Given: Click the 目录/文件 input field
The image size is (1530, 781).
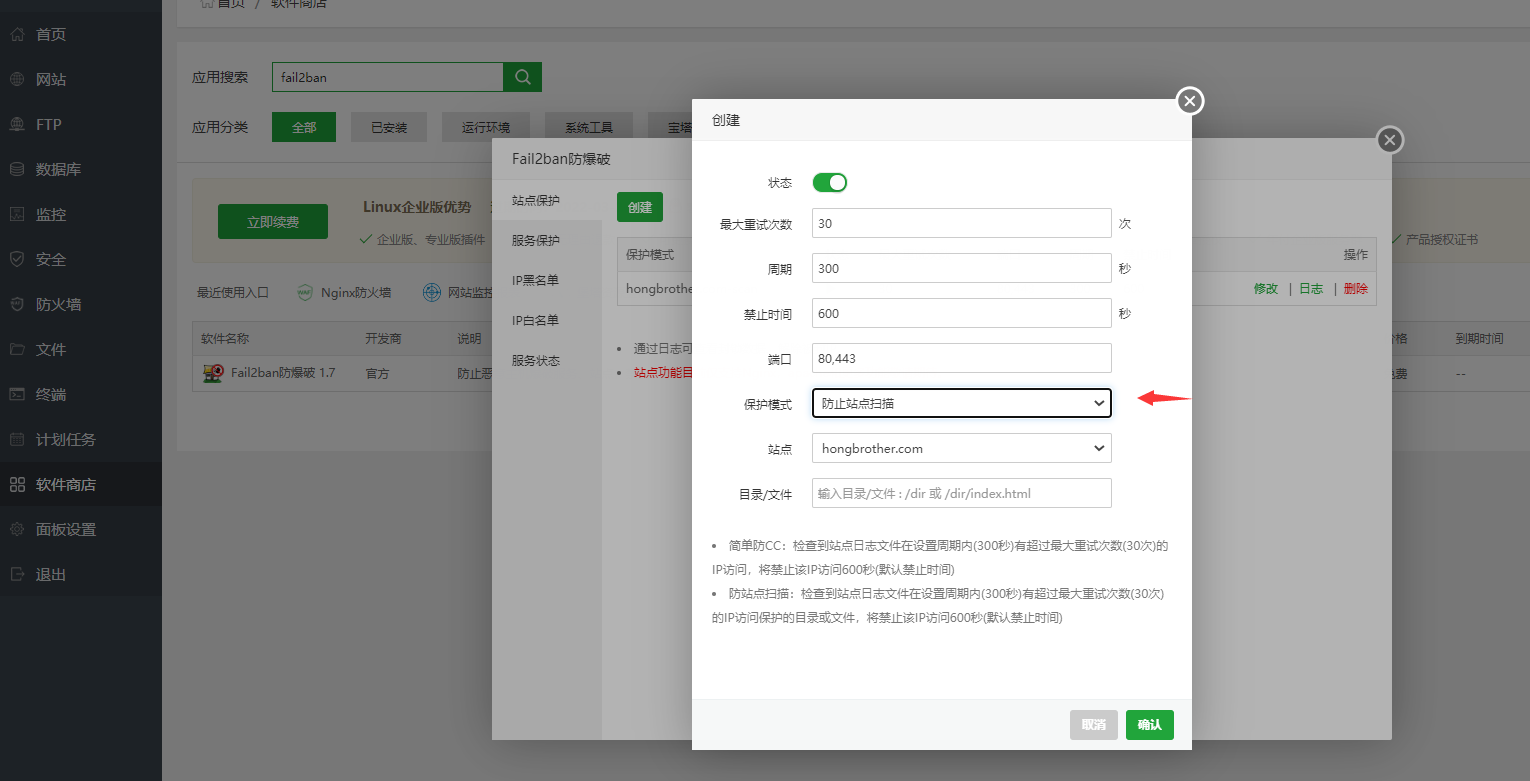Looking at the screenshot, I should coord(960,492).
